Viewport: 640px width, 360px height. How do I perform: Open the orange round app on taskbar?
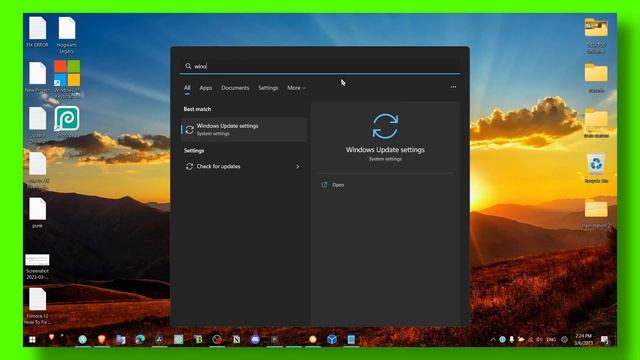click(313, 339)
